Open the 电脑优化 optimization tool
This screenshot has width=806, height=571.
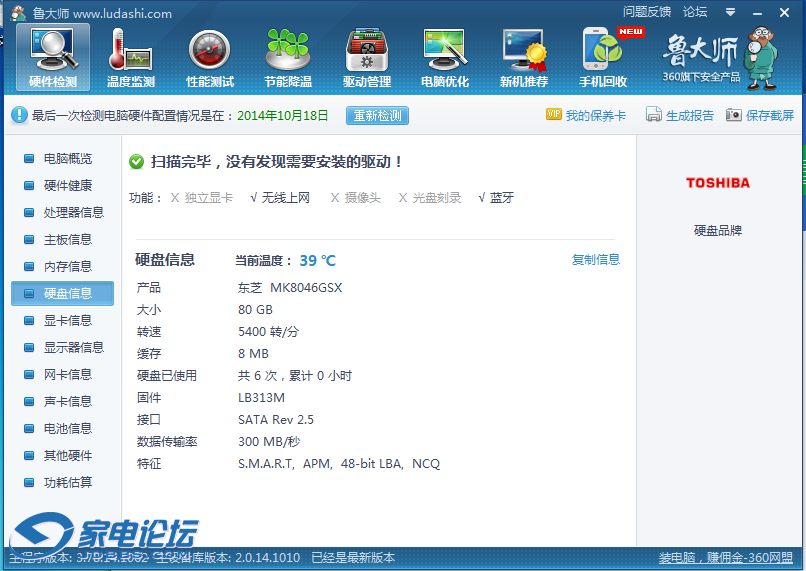point(445,58)
